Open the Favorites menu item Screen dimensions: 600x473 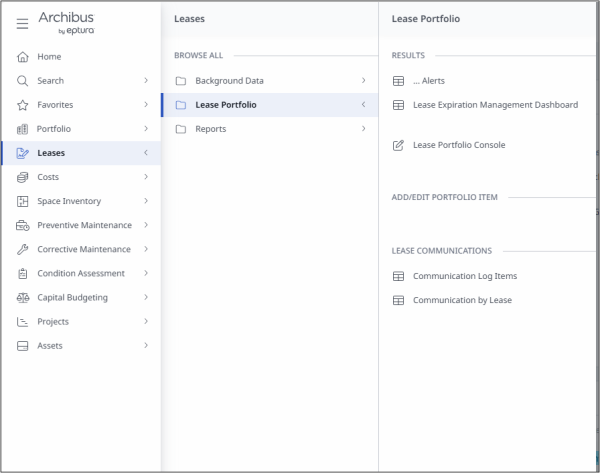coord(55,105)
